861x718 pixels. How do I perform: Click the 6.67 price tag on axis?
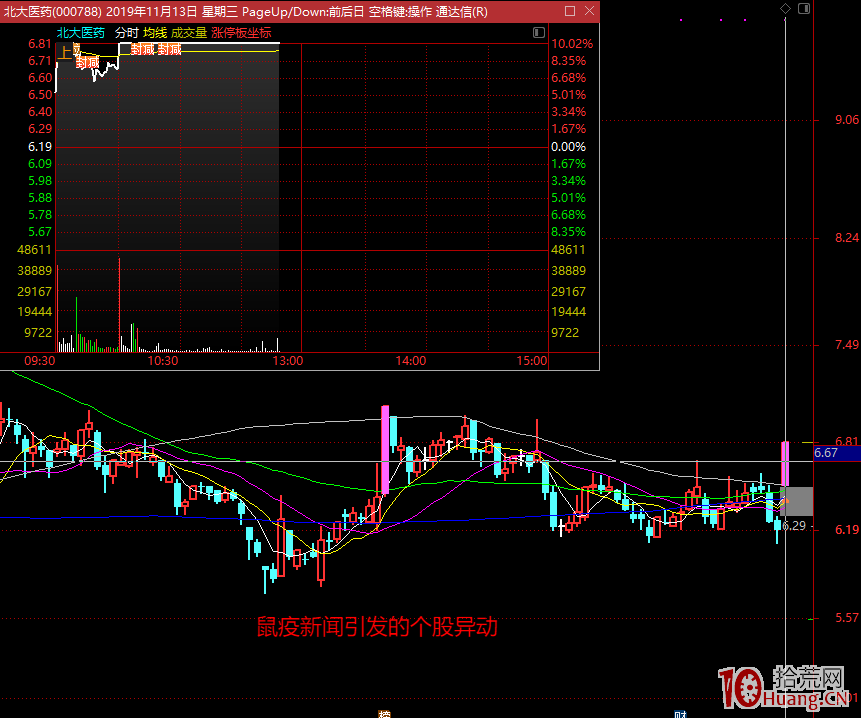point(826,453)
